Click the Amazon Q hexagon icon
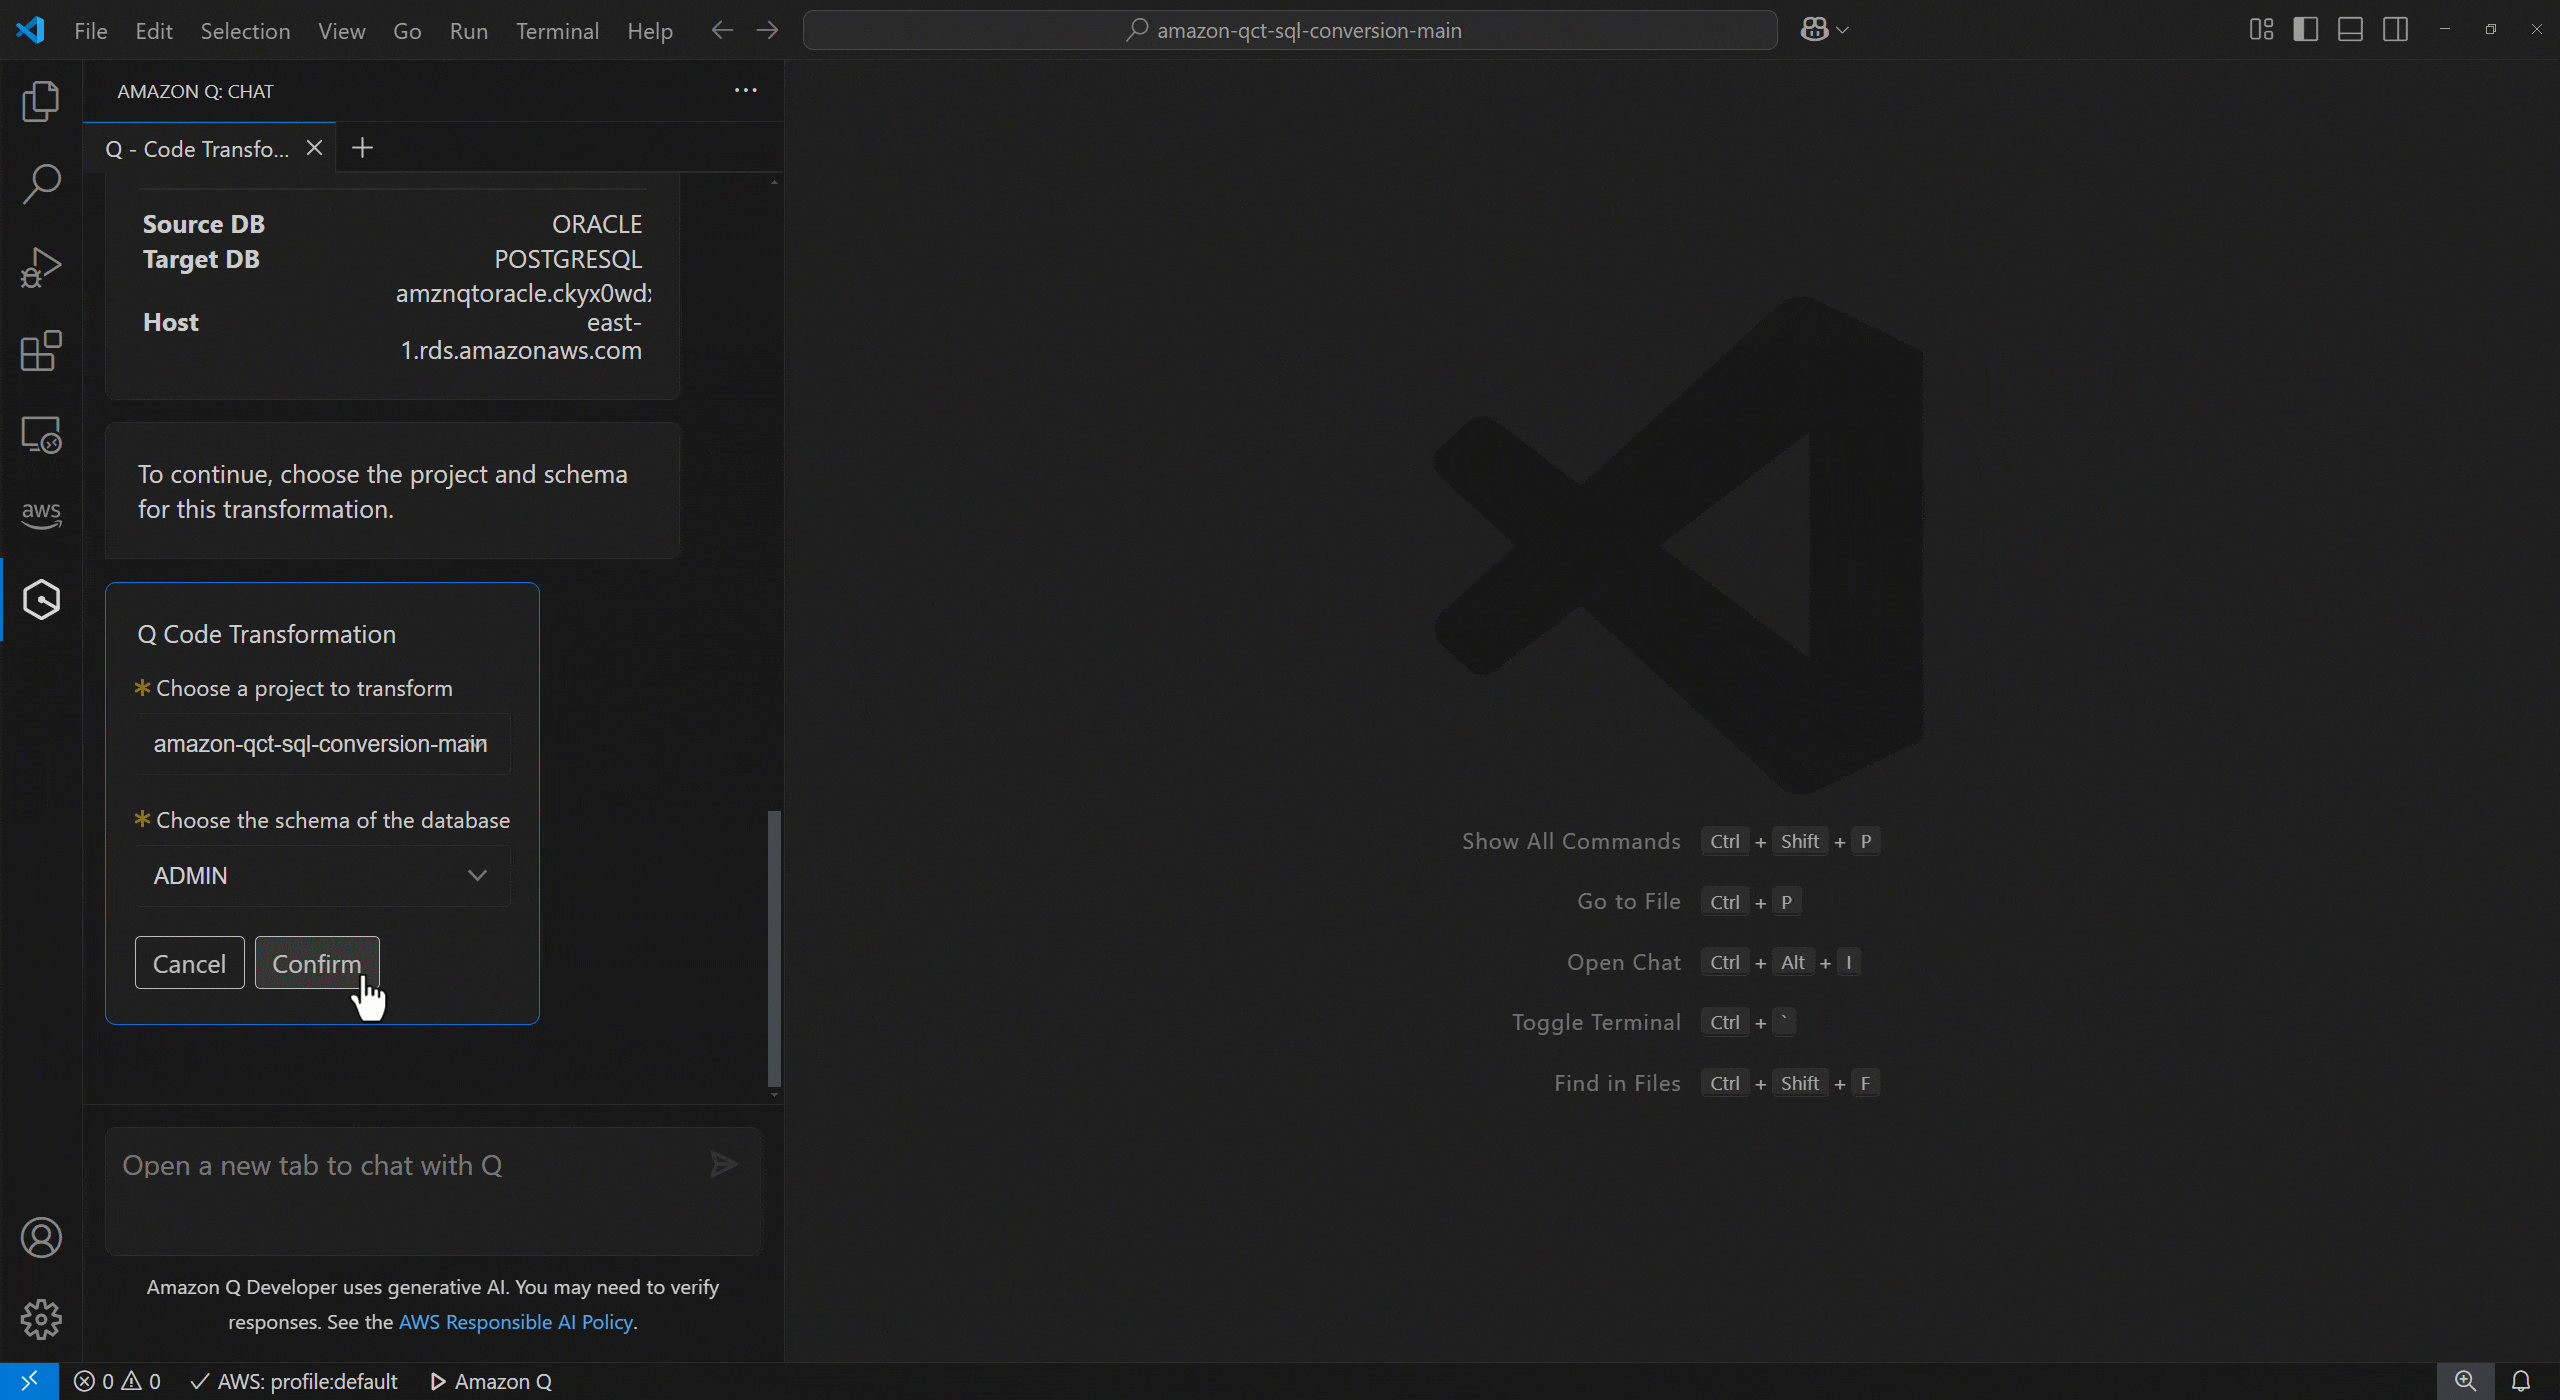The height and width of the screenshot is (1400, 2560). coord(41,600)
